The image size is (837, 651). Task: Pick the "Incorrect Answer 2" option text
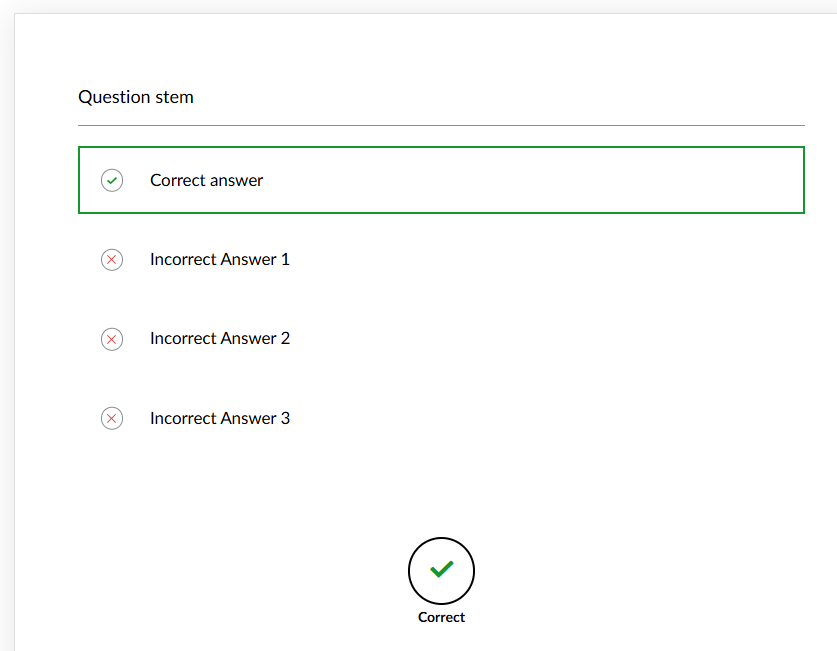click(219, 339)
